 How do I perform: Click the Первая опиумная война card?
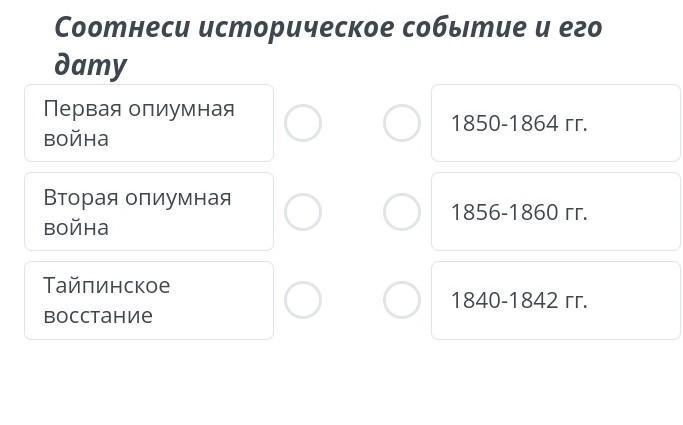tap(149, 123)
